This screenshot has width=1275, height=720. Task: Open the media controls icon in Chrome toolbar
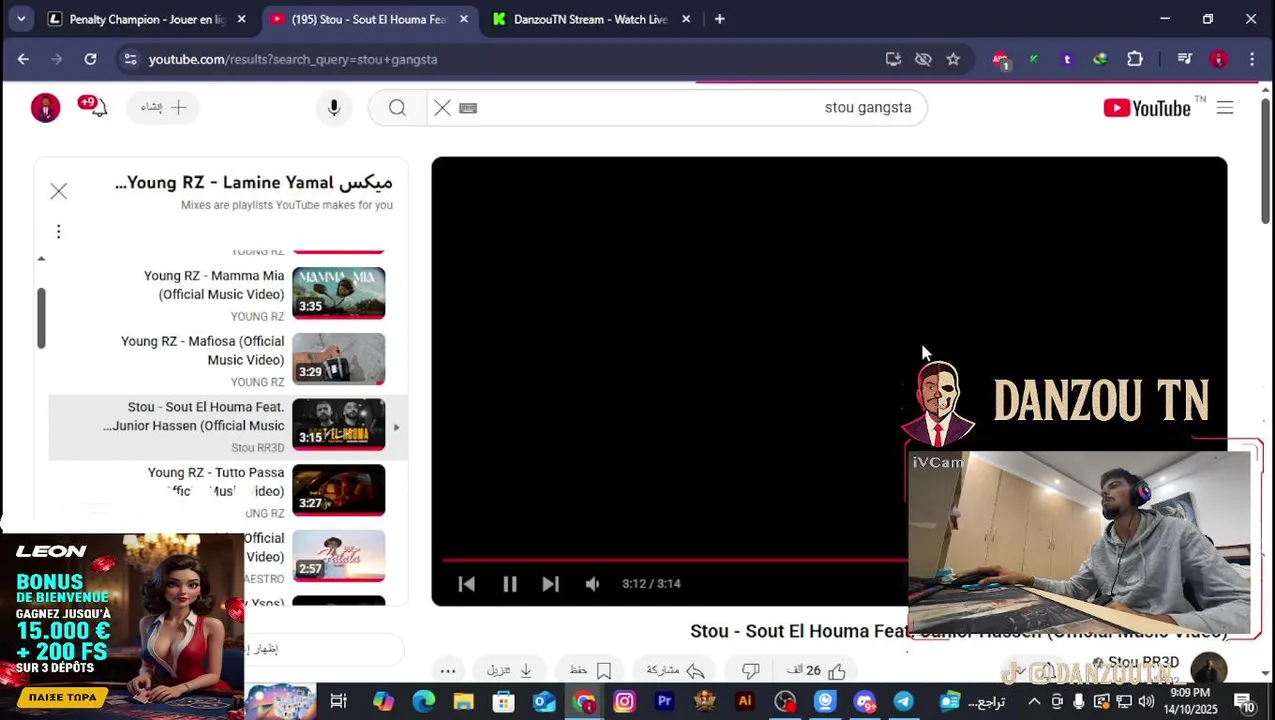[x=1185, y=59]
